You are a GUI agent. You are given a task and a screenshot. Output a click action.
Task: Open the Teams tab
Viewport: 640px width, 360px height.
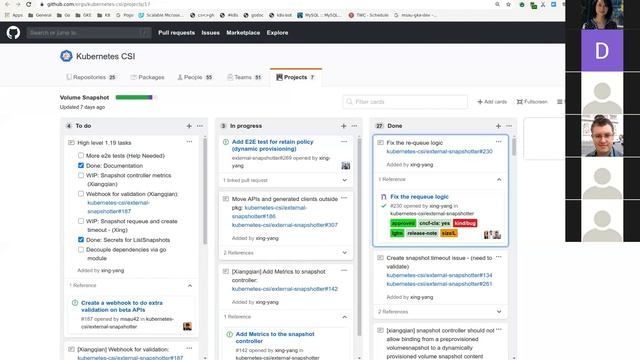pyautogui.click(x=244, y=77)
